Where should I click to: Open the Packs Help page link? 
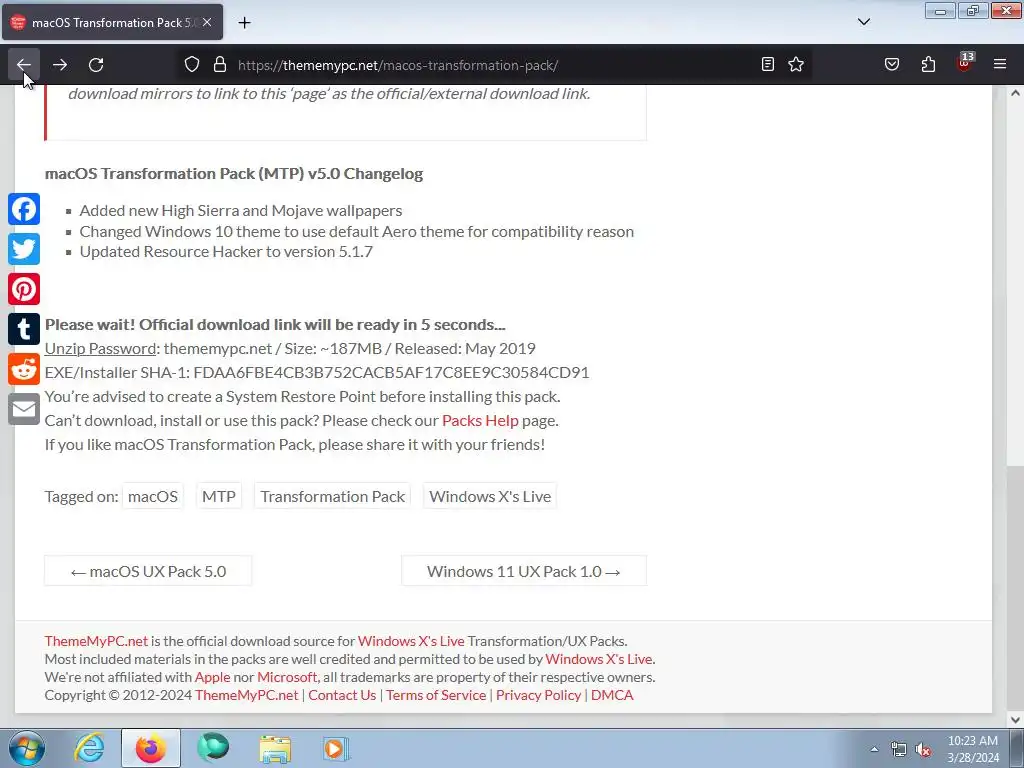pyautogui.click(x=480, y=421)
